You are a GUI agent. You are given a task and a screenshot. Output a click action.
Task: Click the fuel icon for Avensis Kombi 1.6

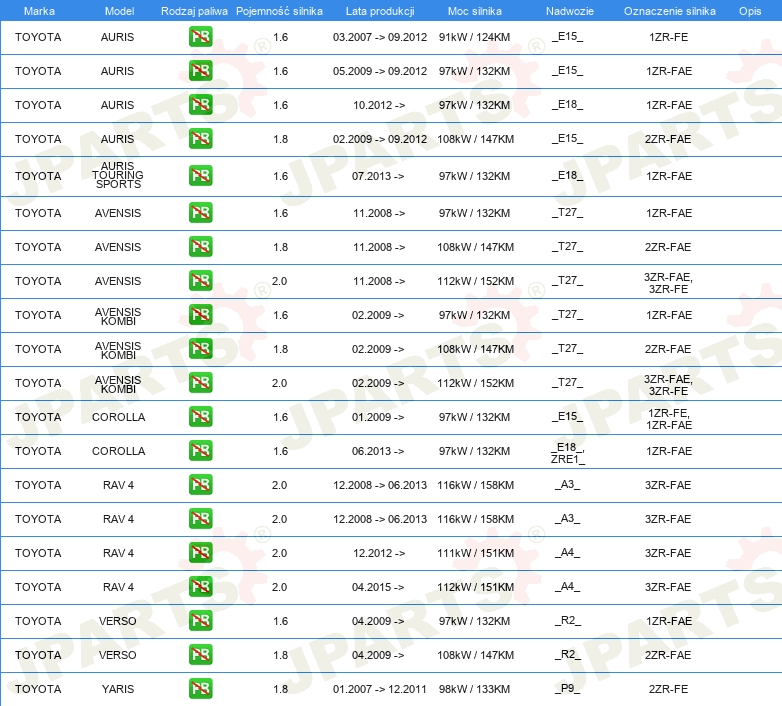[x=200, y=315]
